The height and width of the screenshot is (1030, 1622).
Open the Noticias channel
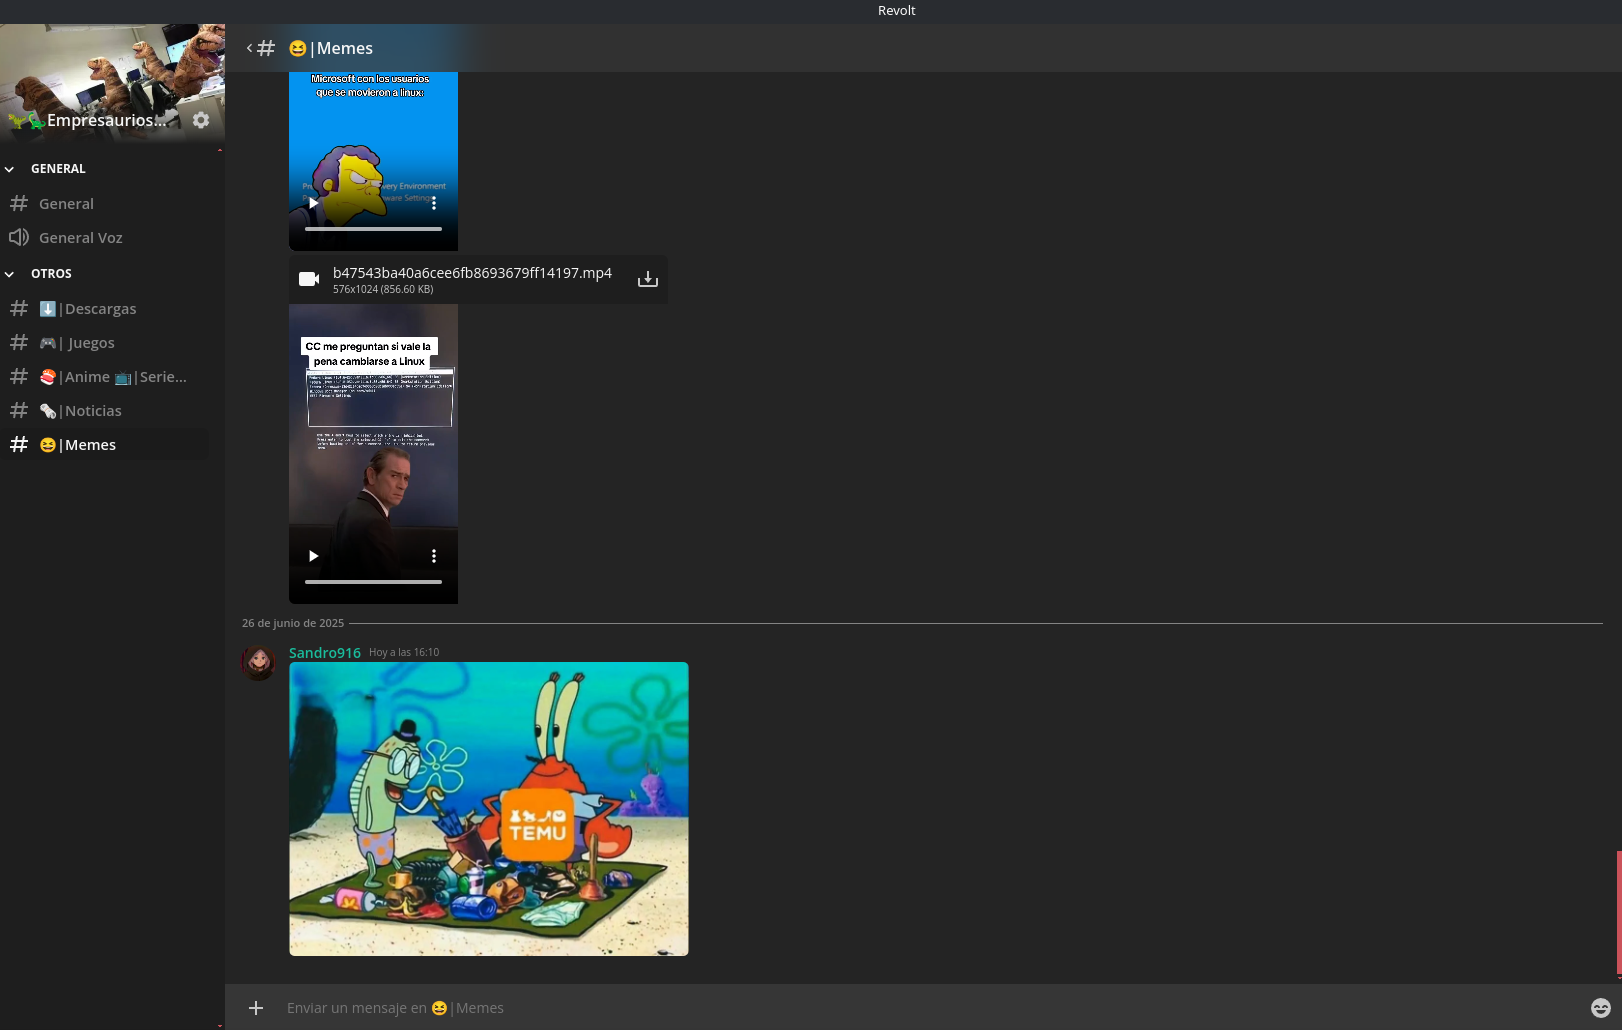[105, 411]
